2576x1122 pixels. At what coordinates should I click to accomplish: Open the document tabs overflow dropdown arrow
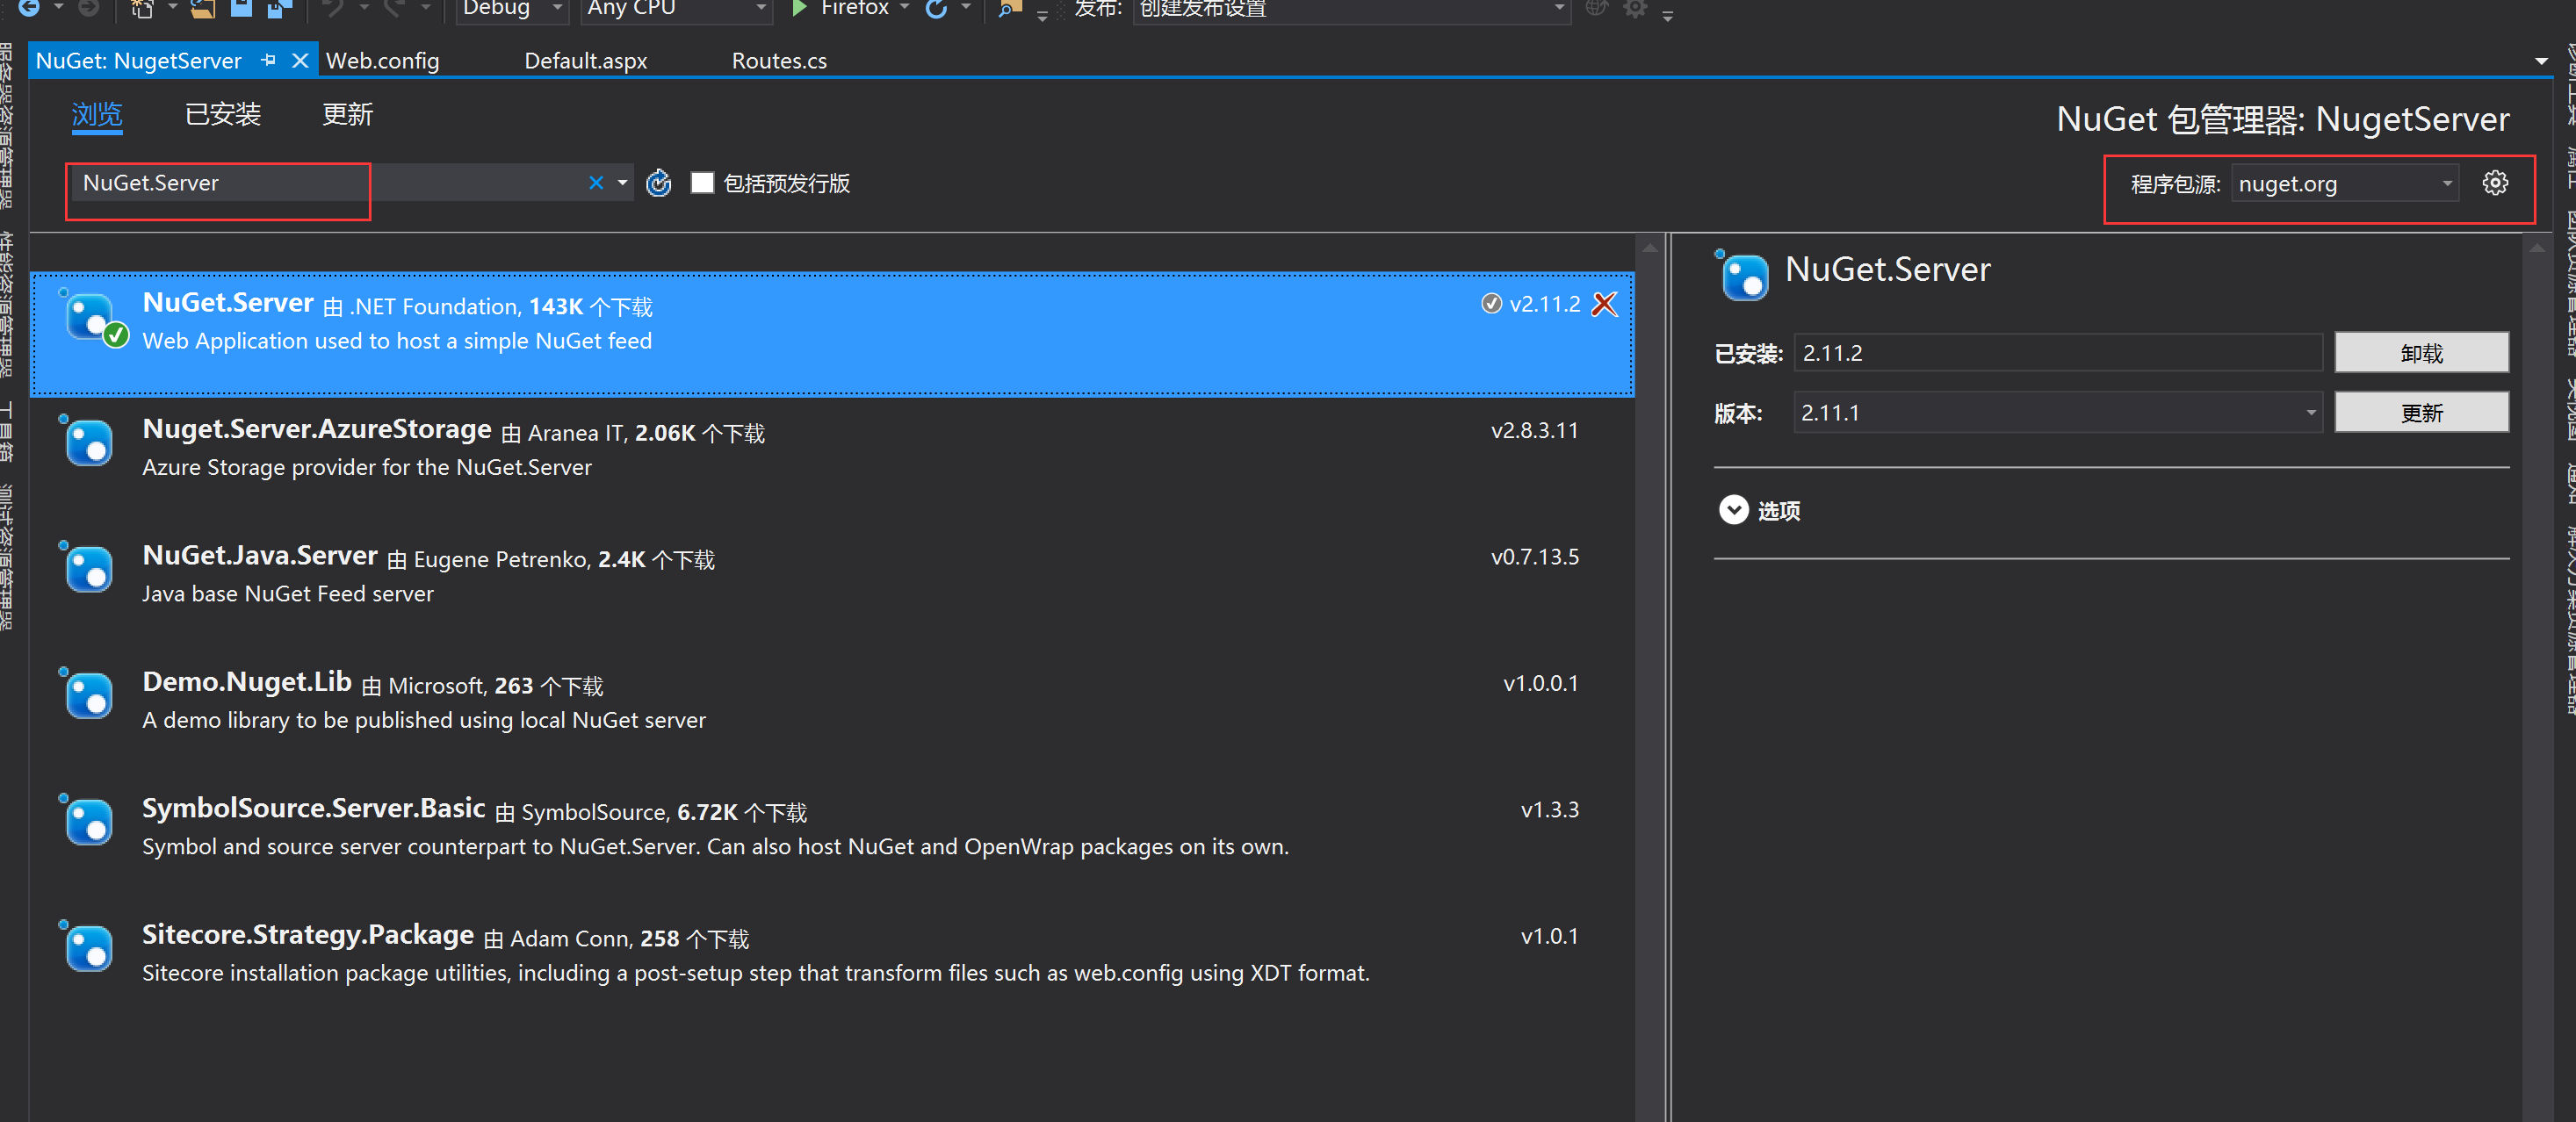click(2541, 62)
